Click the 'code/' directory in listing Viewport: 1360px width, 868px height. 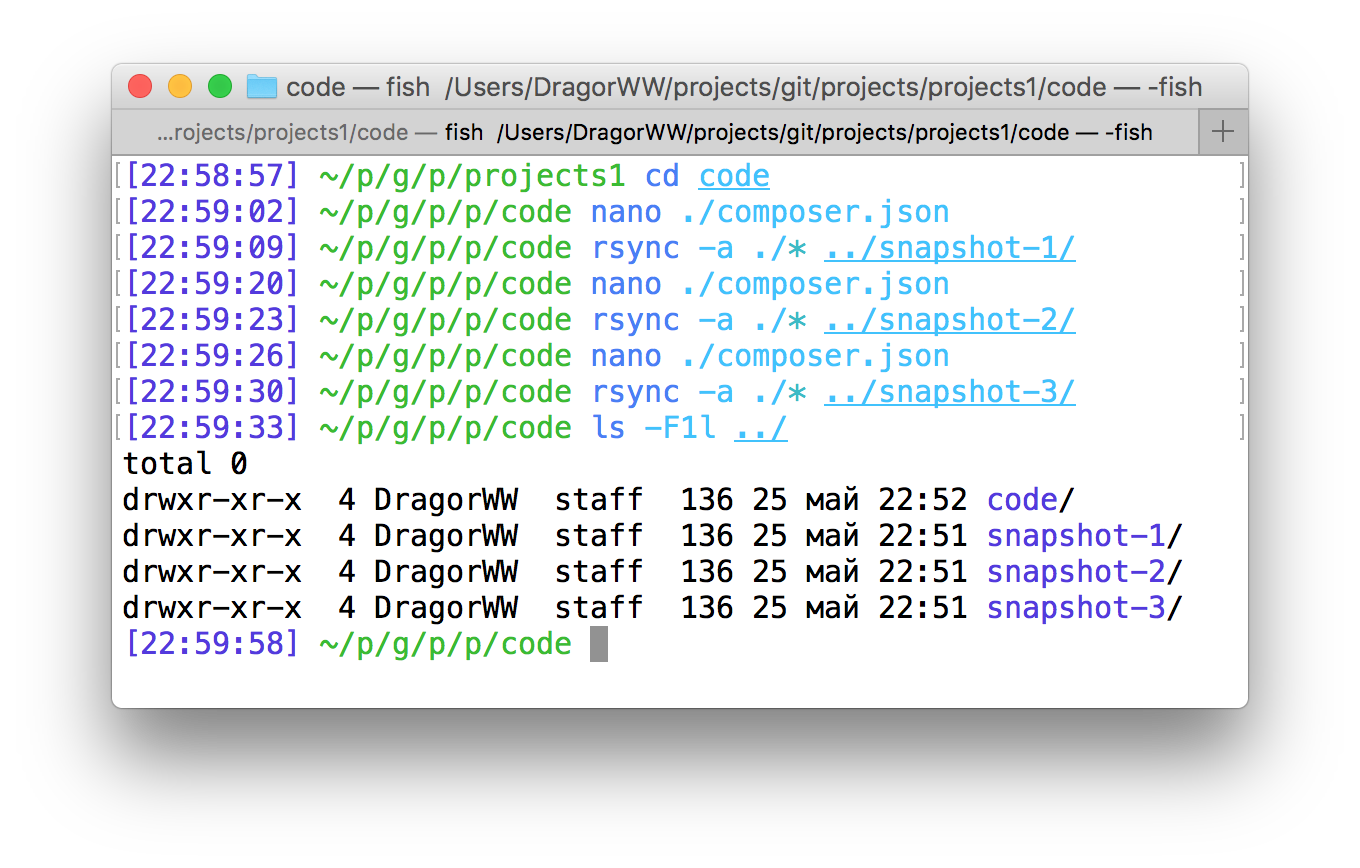point(1031,500)
